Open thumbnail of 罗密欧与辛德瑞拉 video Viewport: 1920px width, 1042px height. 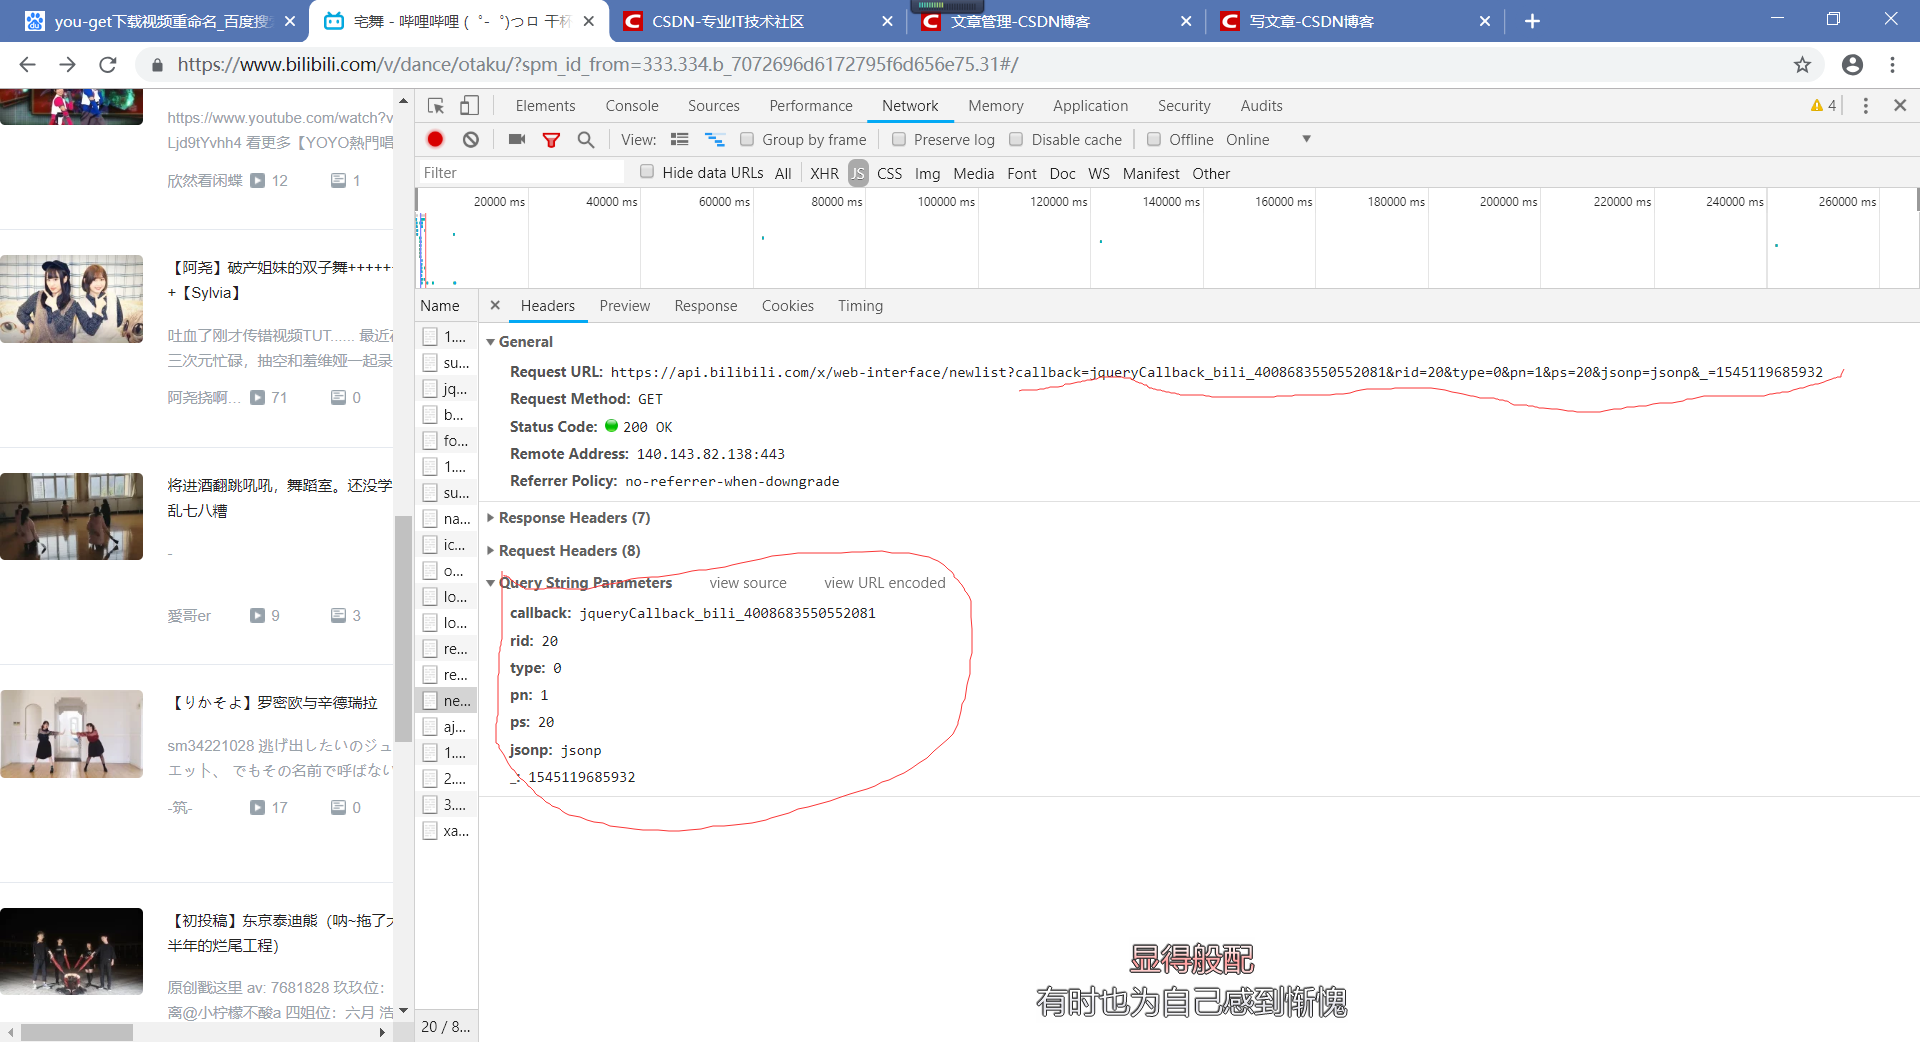click(x=71, y=733)
